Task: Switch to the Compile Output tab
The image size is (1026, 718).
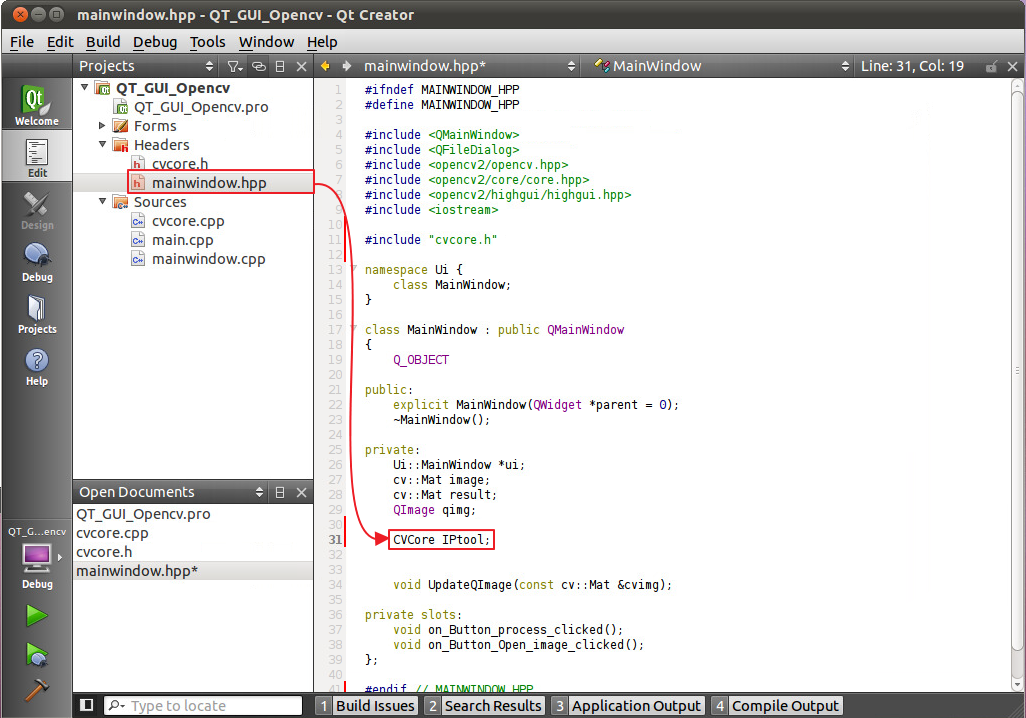Action: tap(785, 705)
